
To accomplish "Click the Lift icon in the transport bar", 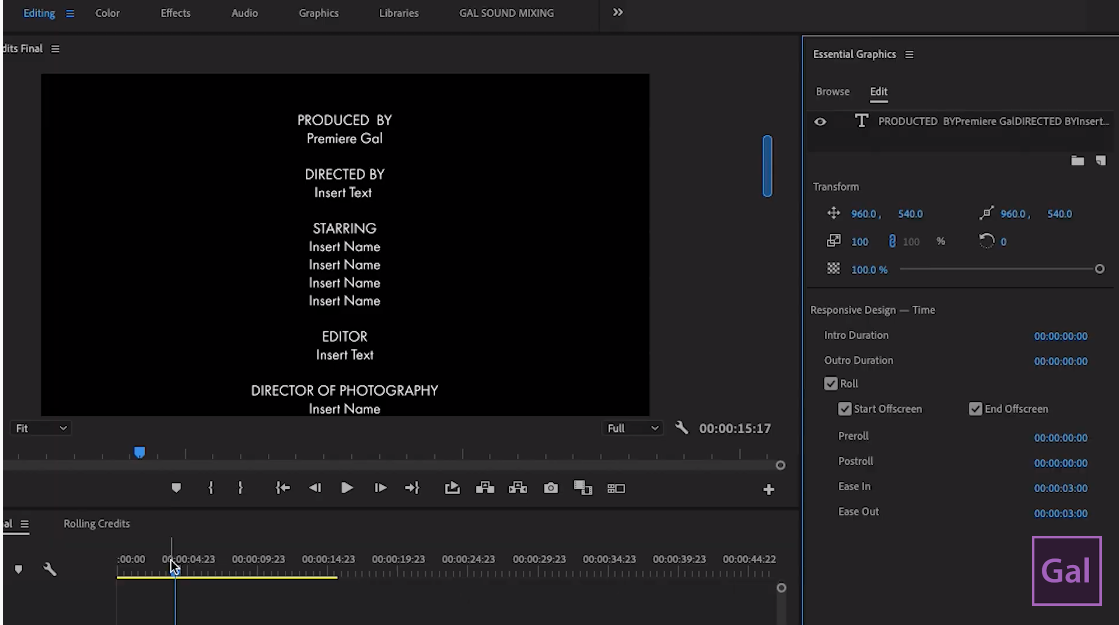I will 485,487.
